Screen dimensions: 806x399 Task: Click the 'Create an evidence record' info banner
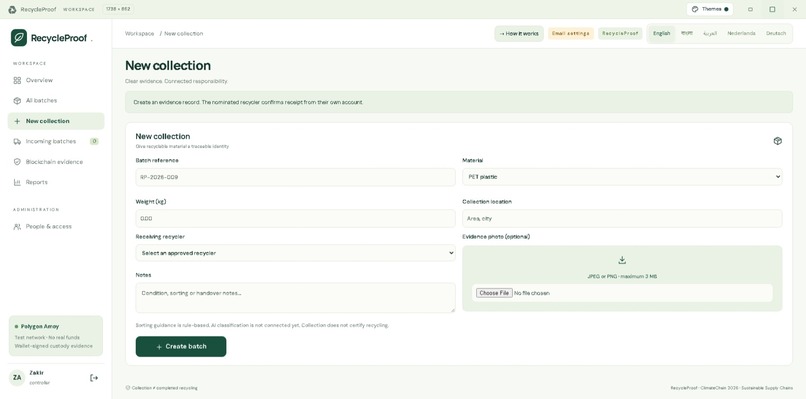tap(459, 102)
